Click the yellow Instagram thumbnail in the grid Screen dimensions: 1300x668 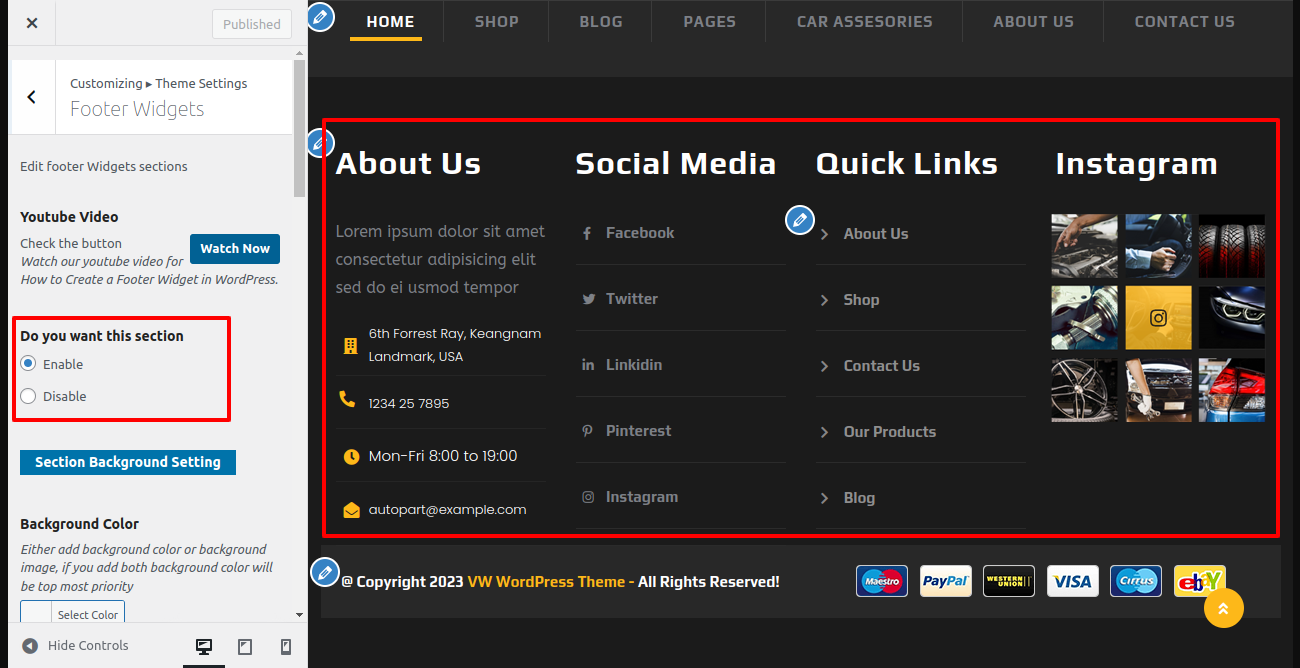click(x=1158, y=318)
